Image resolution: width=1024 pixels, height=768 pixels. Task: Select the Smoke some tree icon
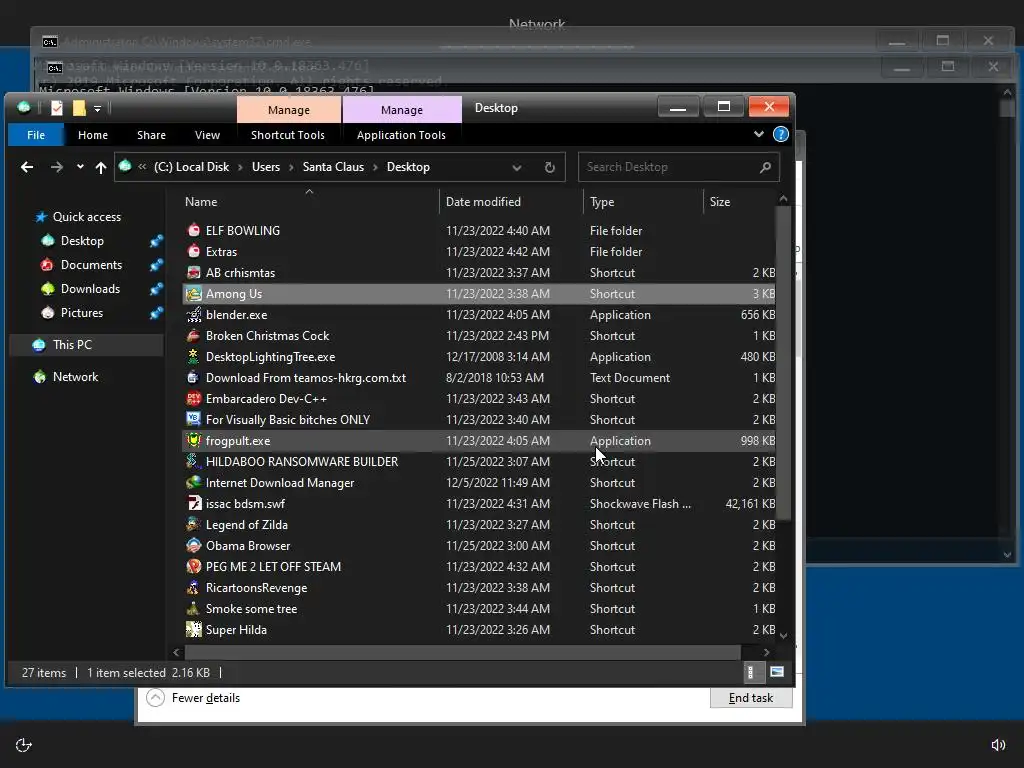pyautogui.click(x=193, y=609)
